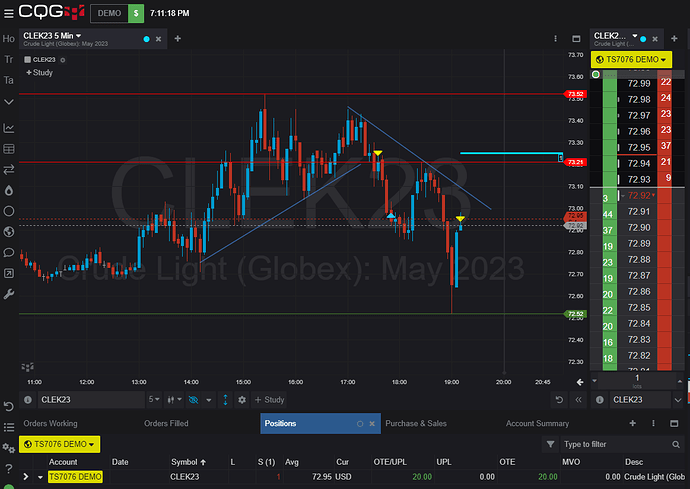Click the 72.95 price row in DOM
690x489 pixels.
click(x=637, y=147)
